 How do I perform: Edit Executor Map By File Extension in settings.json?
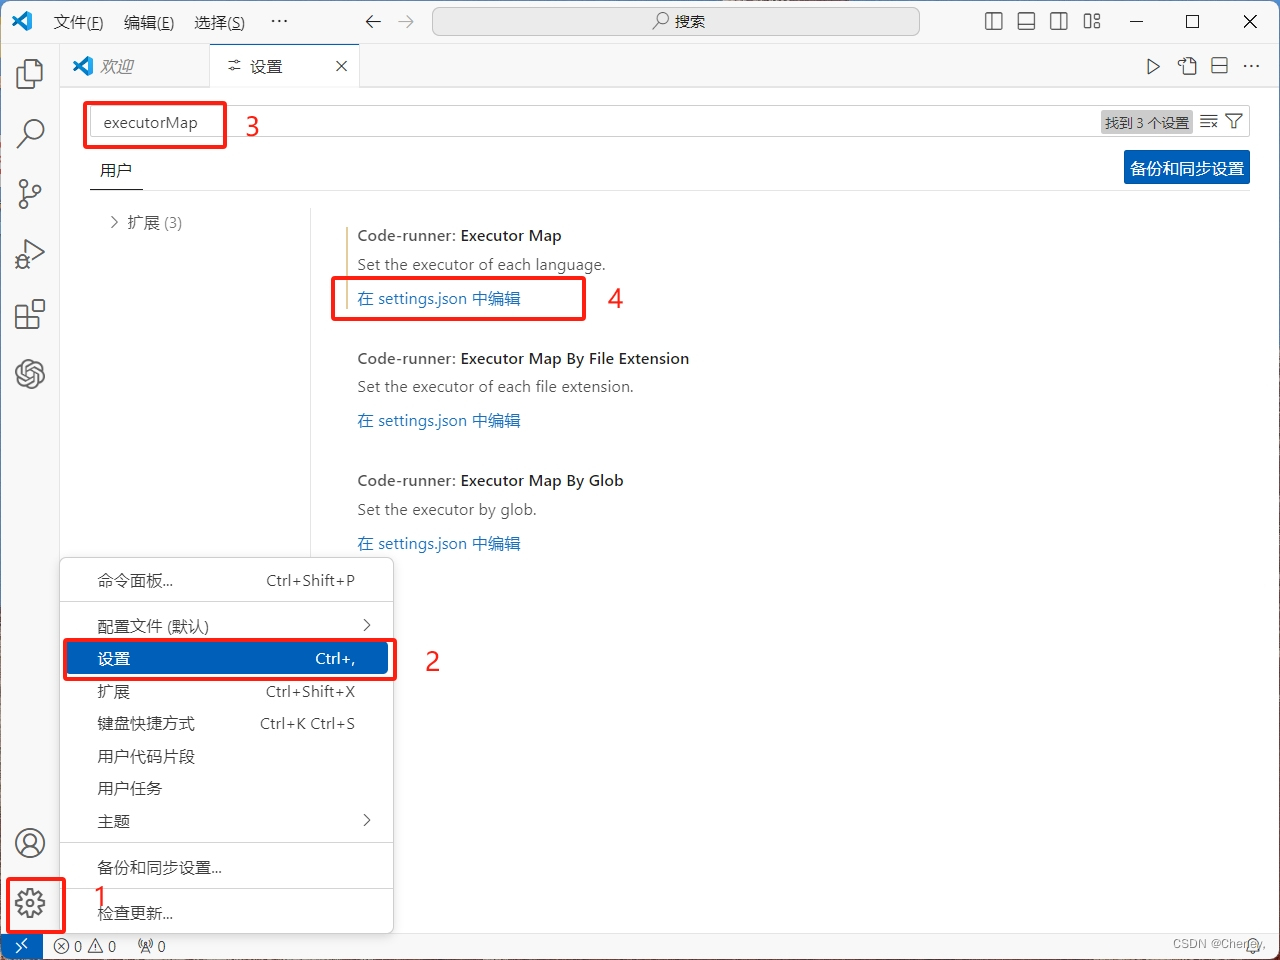[439, 420]
